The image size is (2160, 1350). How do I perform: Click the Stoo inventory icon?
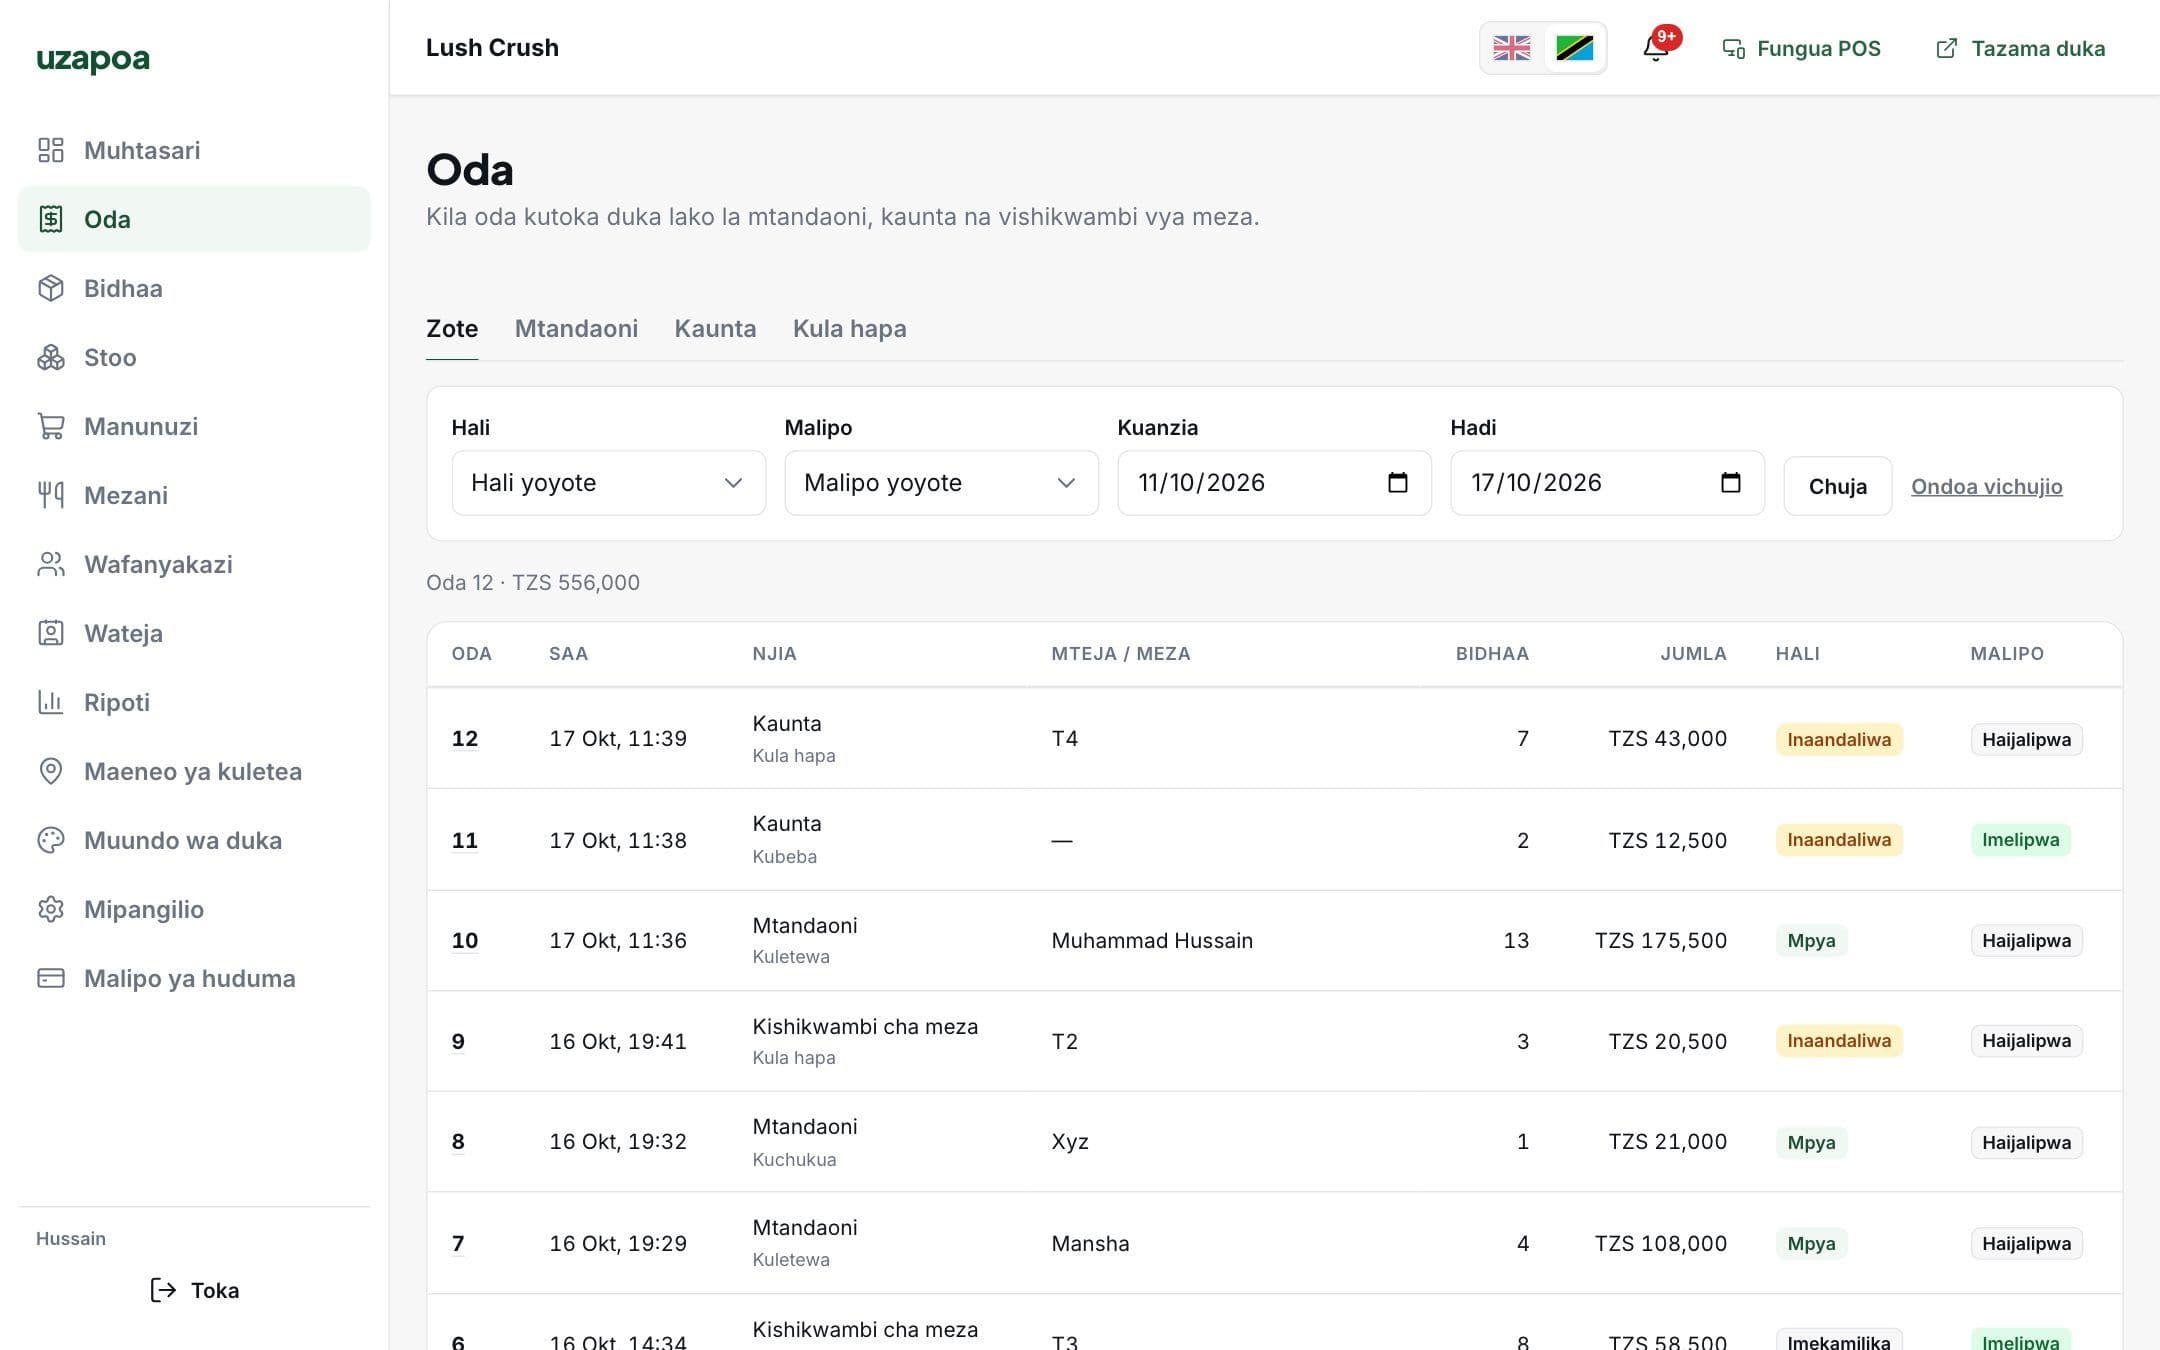pos(51,357)
